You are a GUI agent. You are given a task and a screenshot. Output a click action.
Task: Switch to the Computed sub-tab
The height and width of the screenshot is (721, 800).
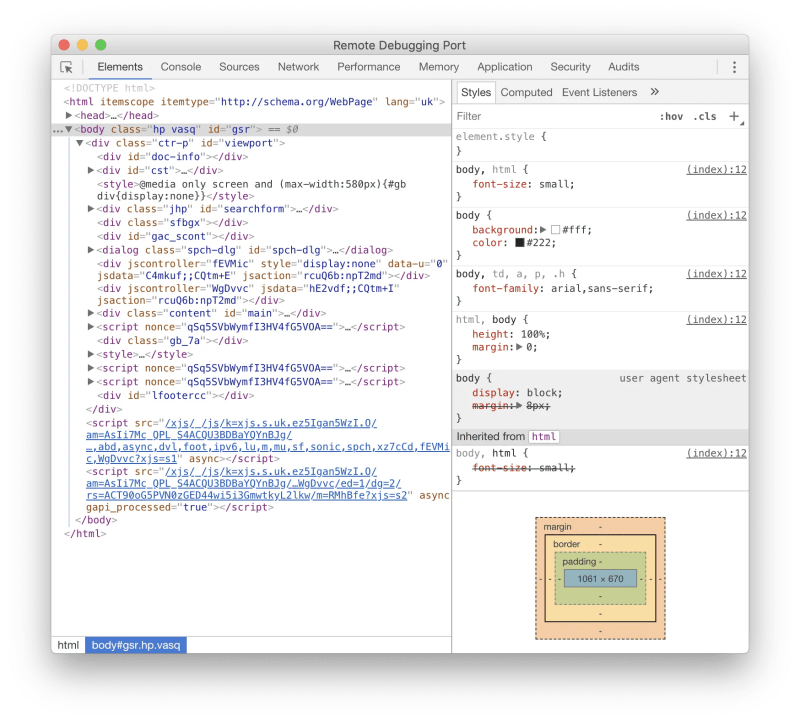point(526,92)
